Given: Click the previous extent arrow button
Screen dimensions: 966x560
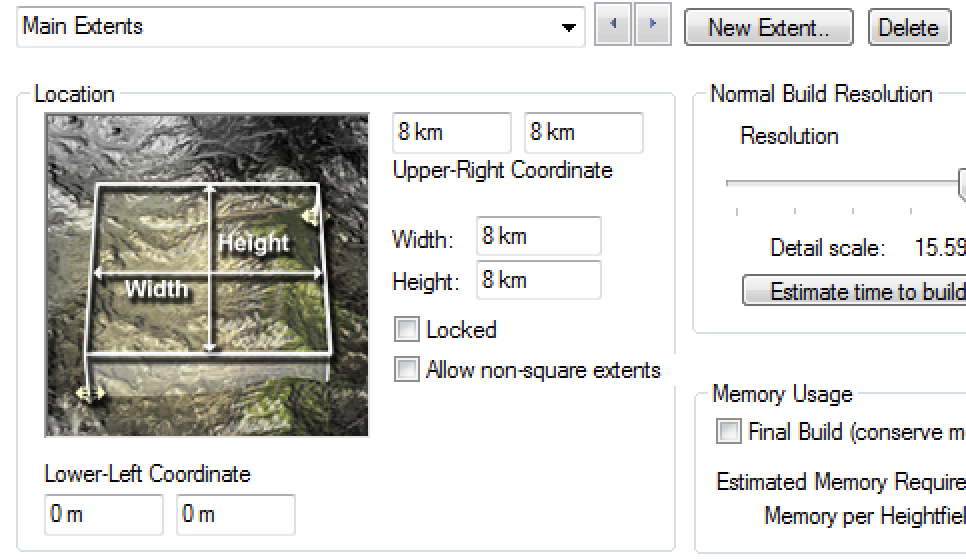Looking at the screenshot, I should [613, 24].
